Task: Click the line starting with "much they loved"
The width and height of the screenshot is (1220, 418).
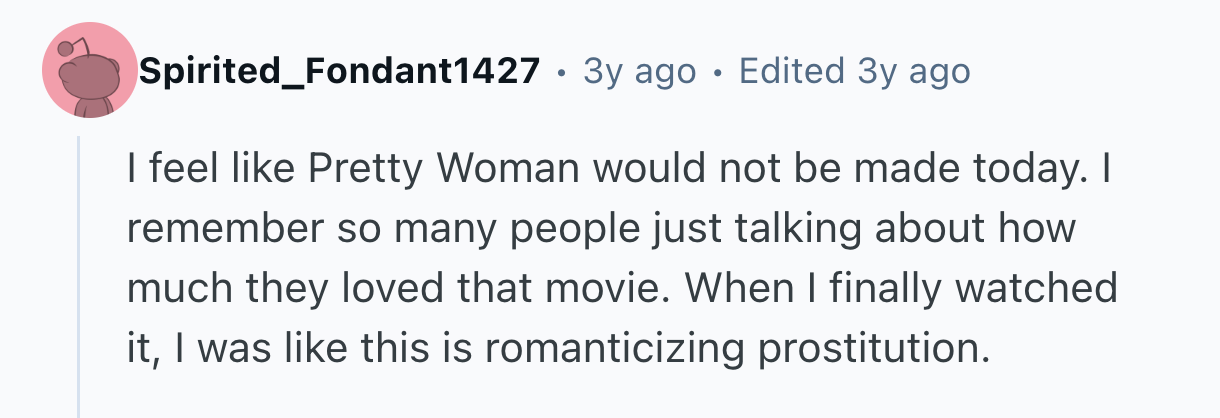Action: (620, 288)
